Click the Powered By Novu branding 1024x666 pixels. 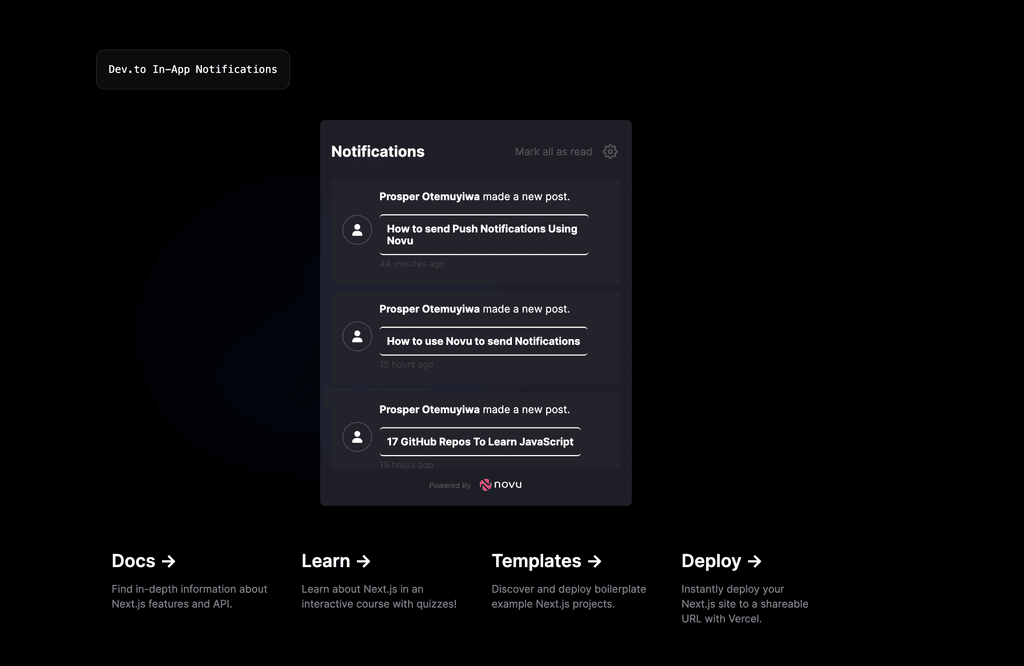(x=476, y=484)
